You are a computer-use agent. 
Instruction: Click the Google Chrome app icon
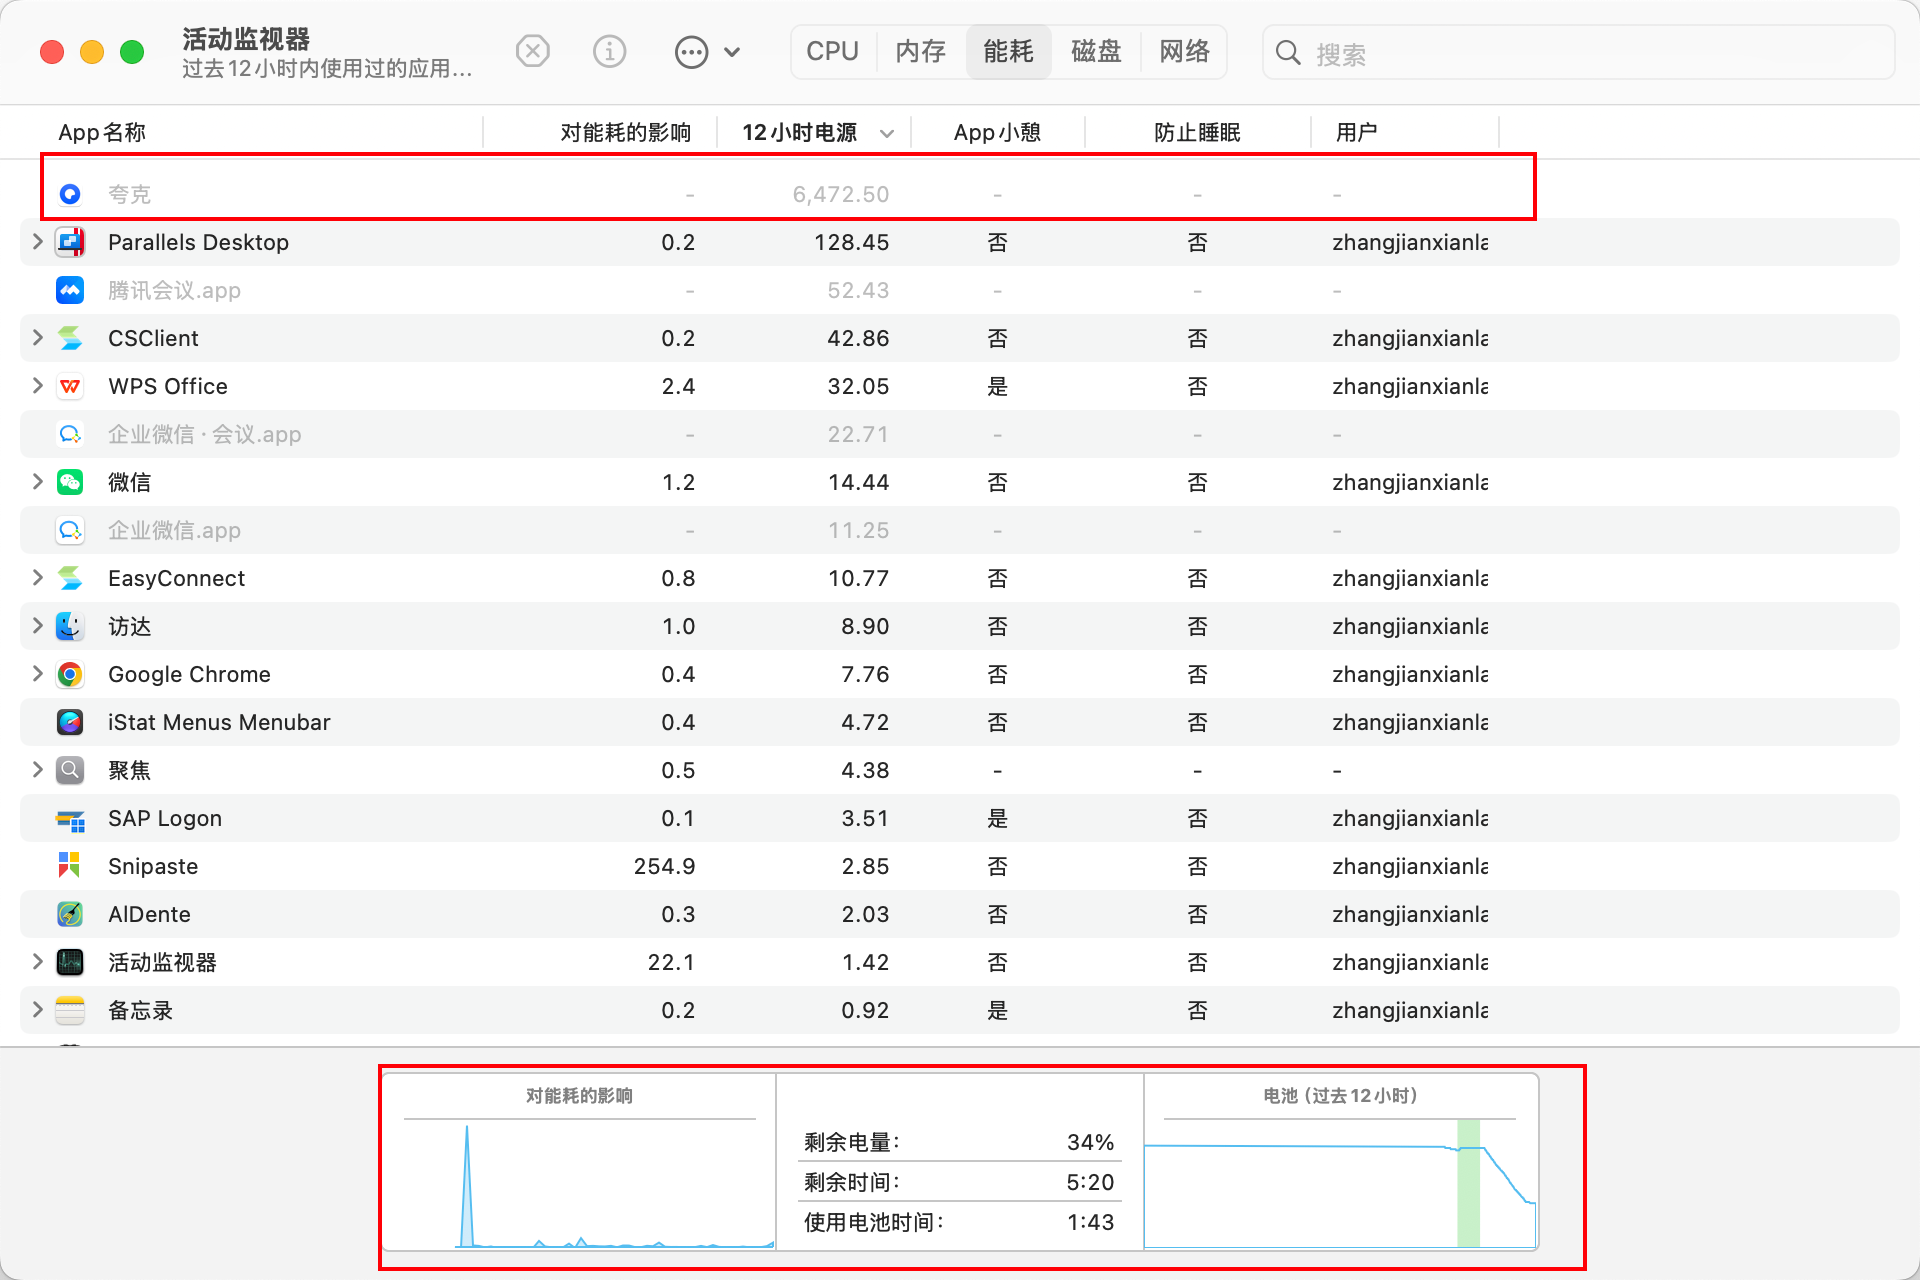pos(70,674)
